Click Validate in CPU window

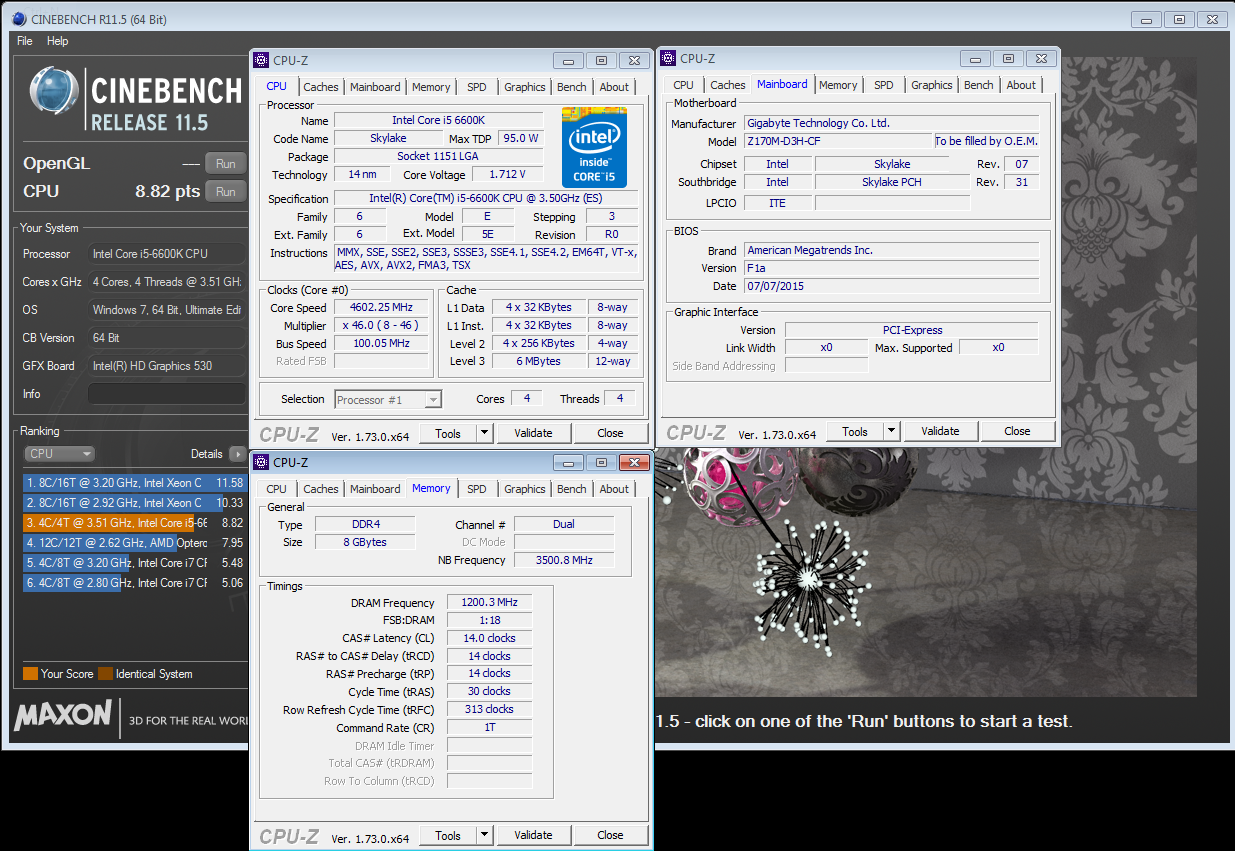click(533, 433)
